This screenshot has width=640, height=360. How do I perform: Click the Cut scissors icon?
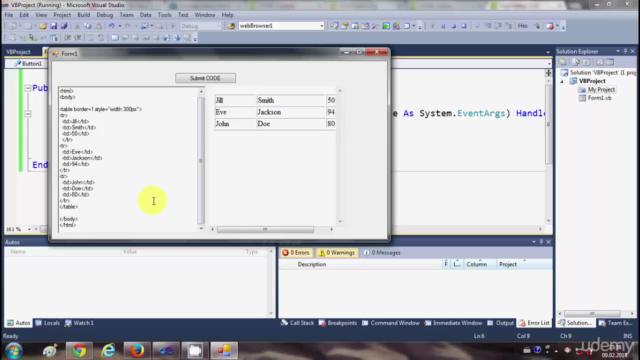[77, 26]
